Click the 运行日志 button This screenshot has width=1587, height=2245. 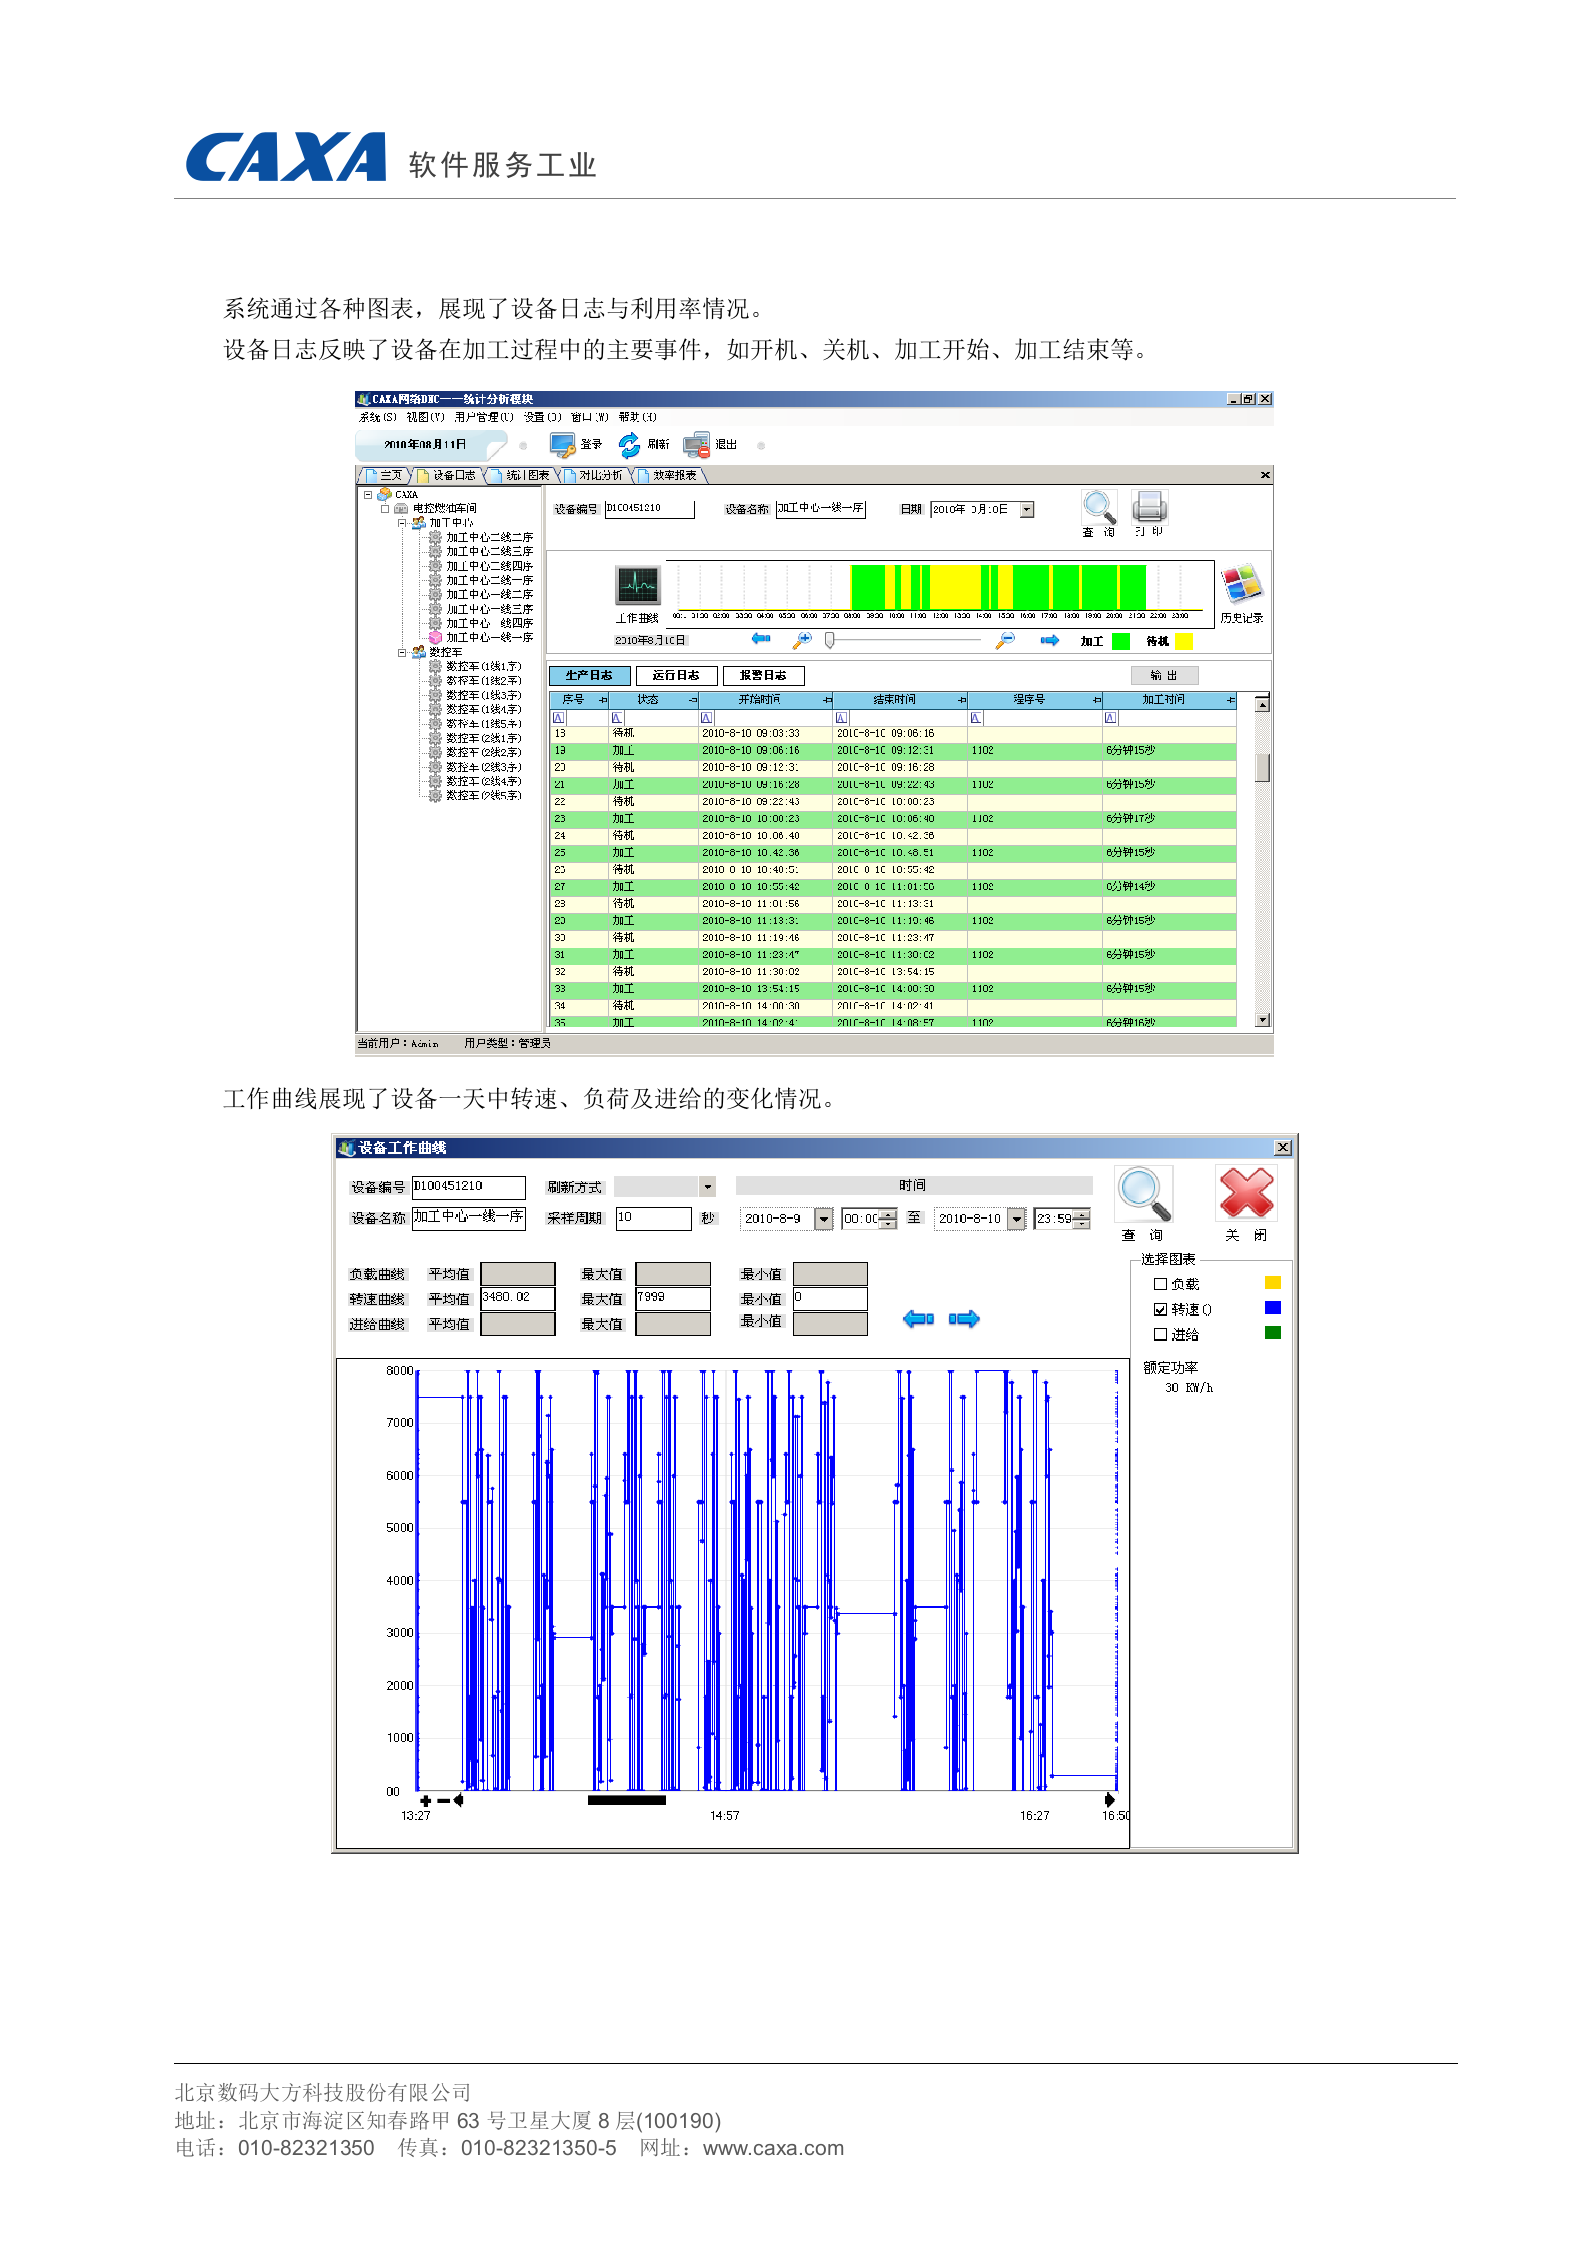[675, 676]
